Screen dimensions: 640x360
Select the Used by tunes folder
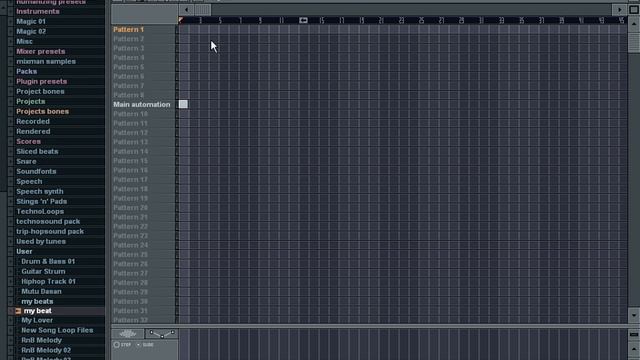tap(41, 241)
